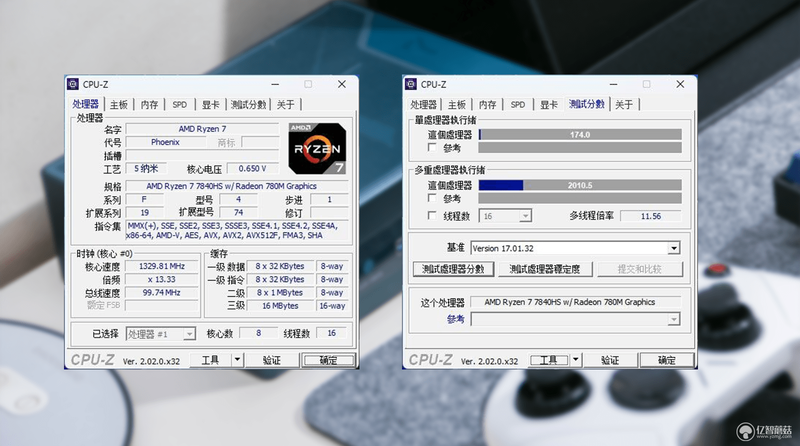This screenshot has width=800, height=446.
Task: Enable multi-thread 參考 reference checkbox
Action: point(432,198)
